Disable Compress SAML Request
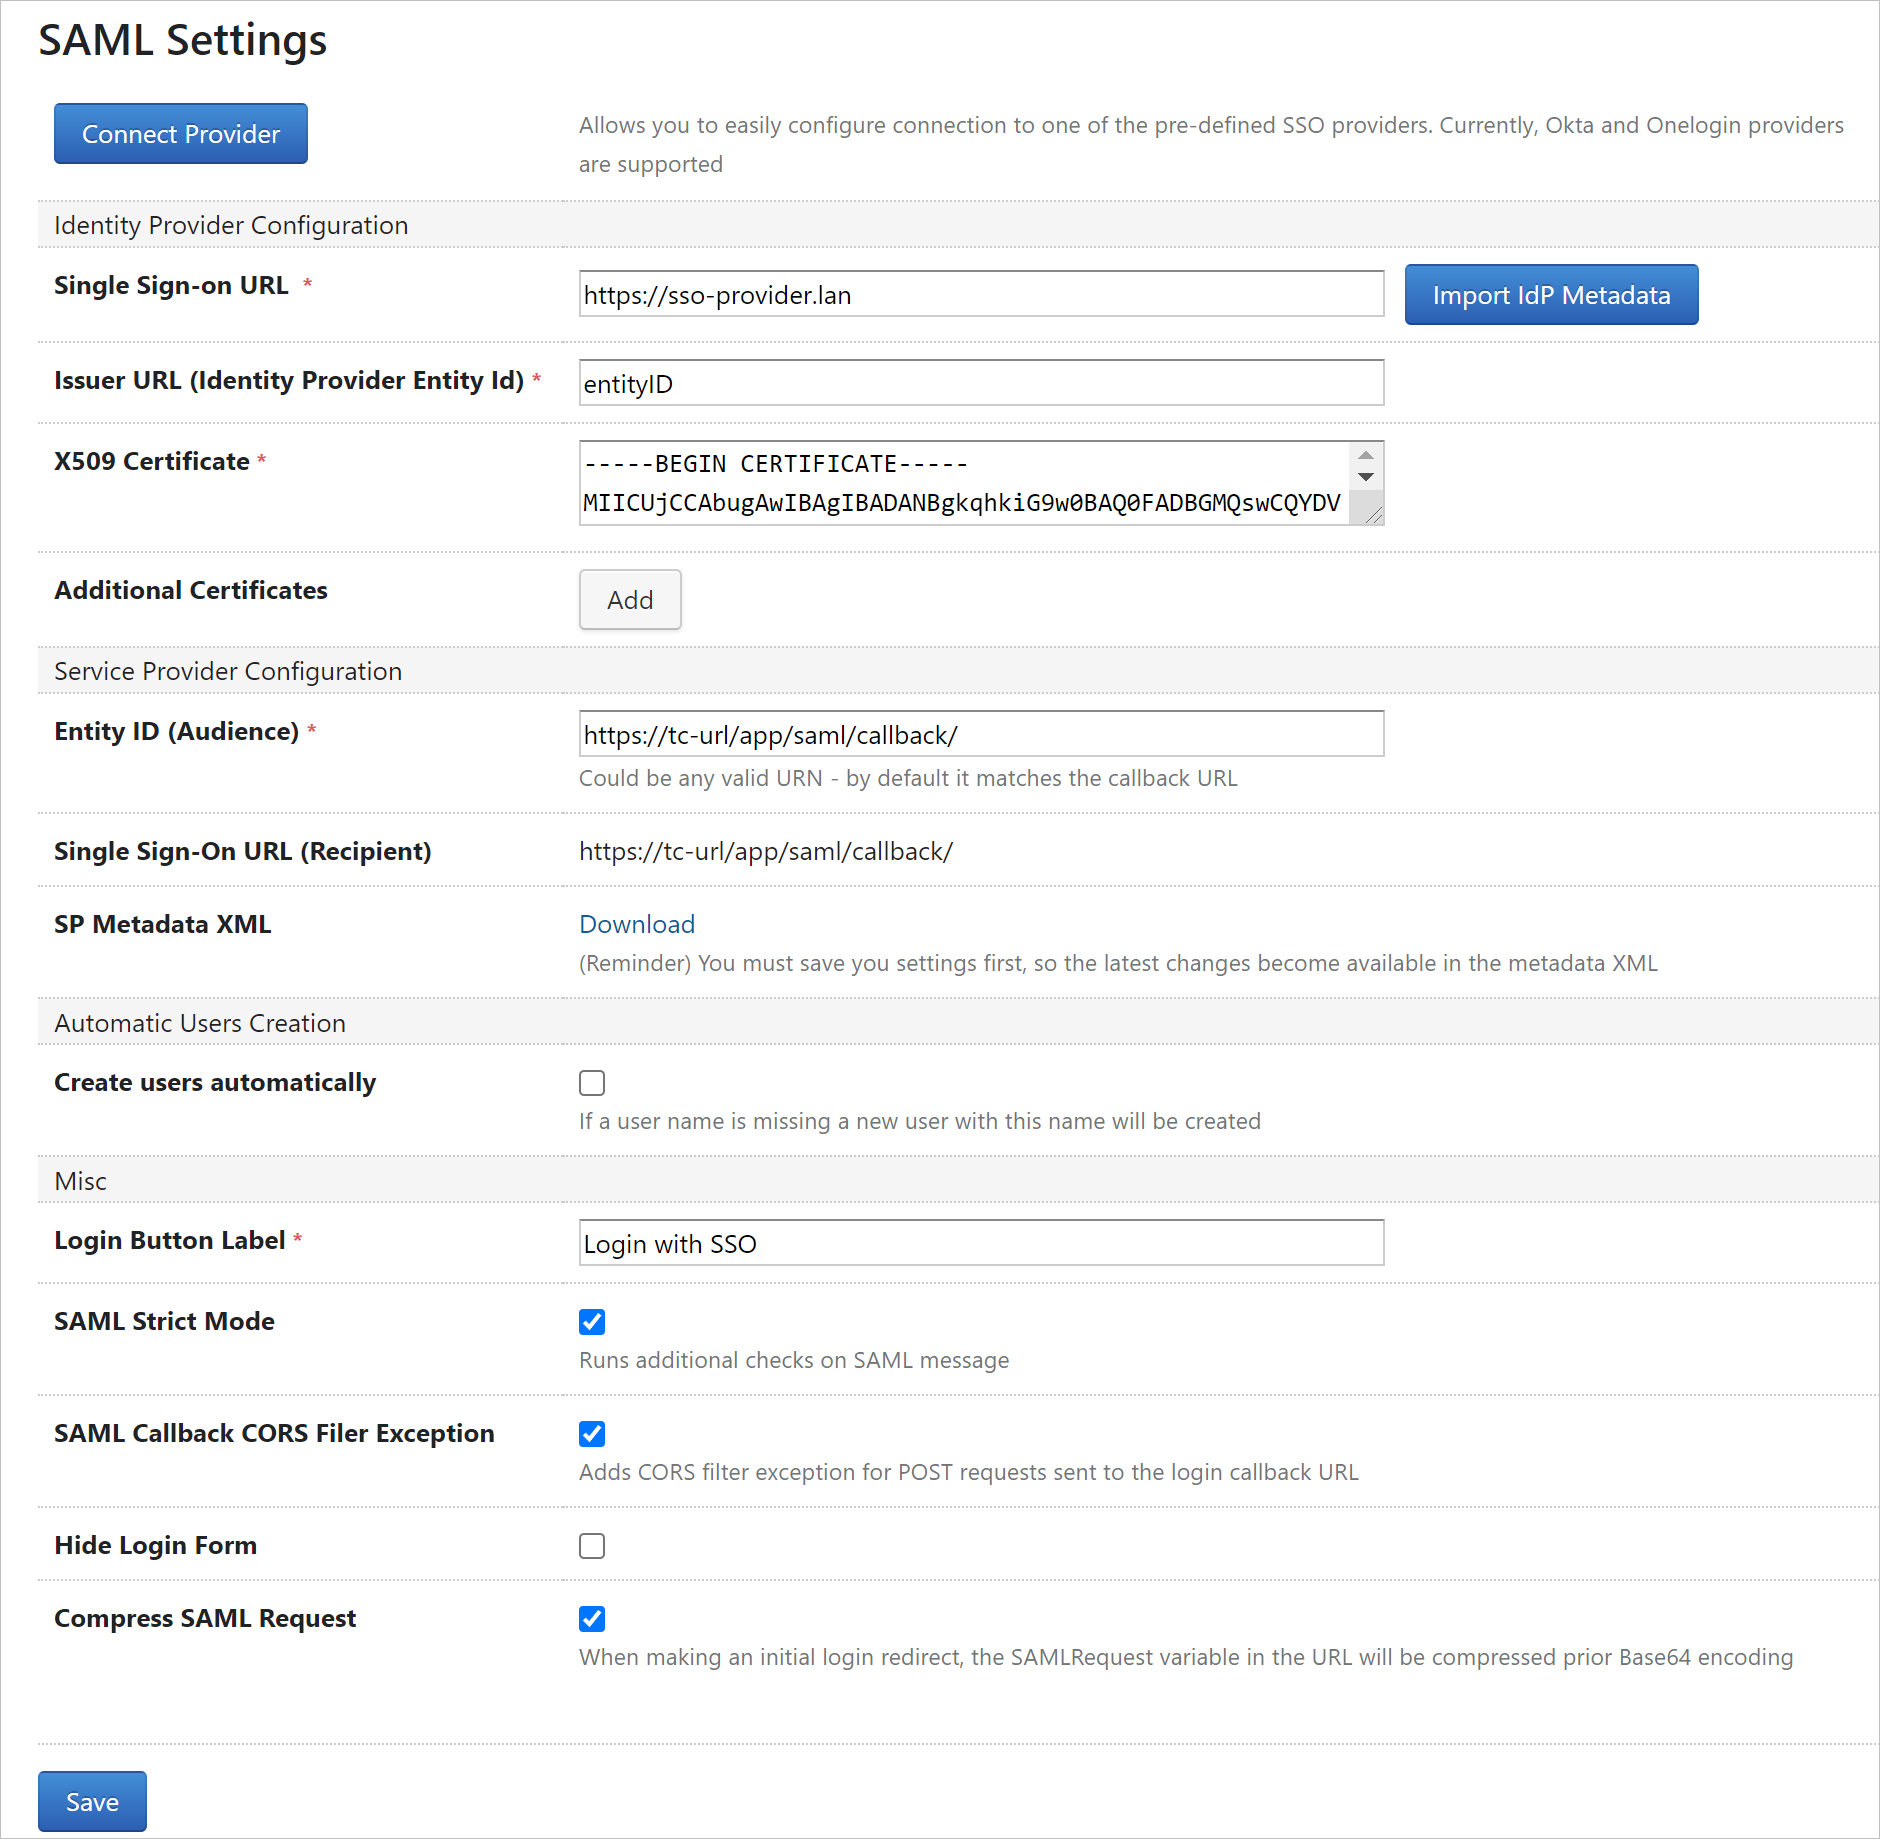The image size is (1880, 1839). coord(592,1618)
